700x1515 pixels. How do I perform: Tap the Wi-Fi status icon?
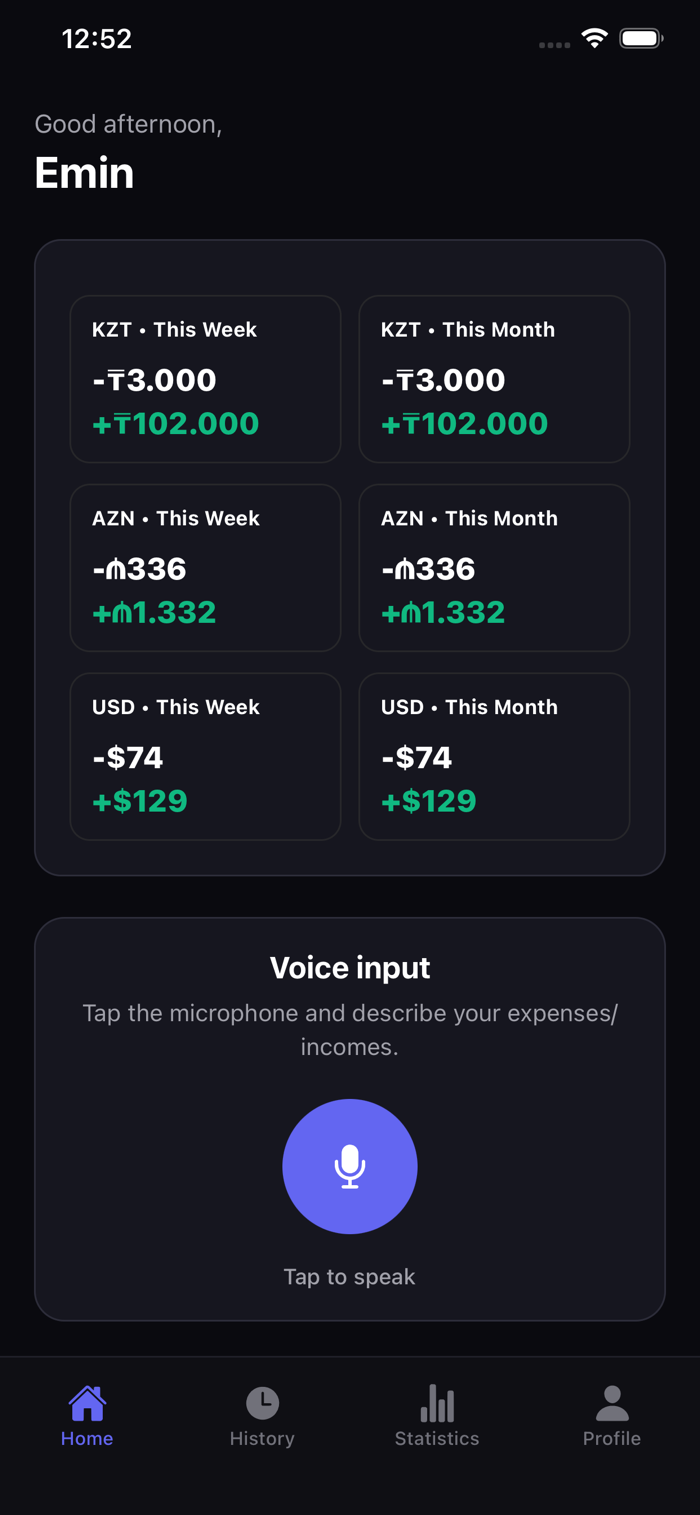595,39
